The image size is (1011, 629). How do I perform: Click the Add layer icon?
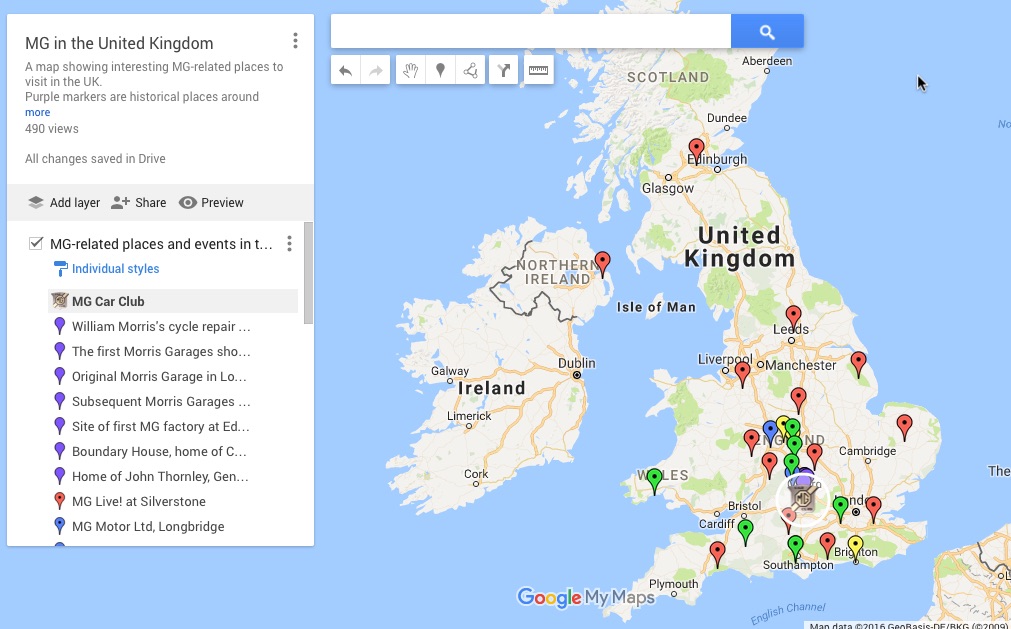(x=35, y=202)
